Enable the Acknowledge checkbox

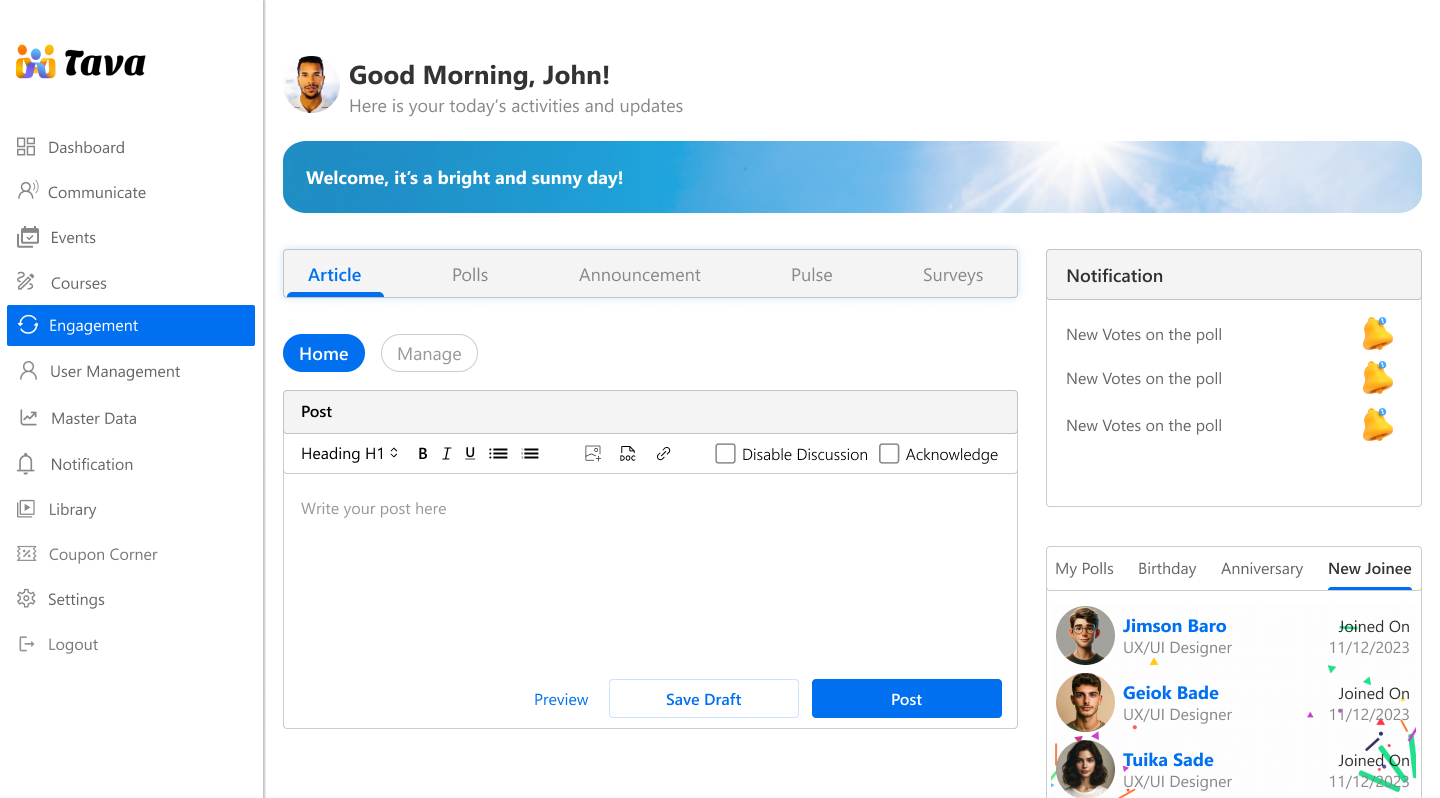point(889,454)
